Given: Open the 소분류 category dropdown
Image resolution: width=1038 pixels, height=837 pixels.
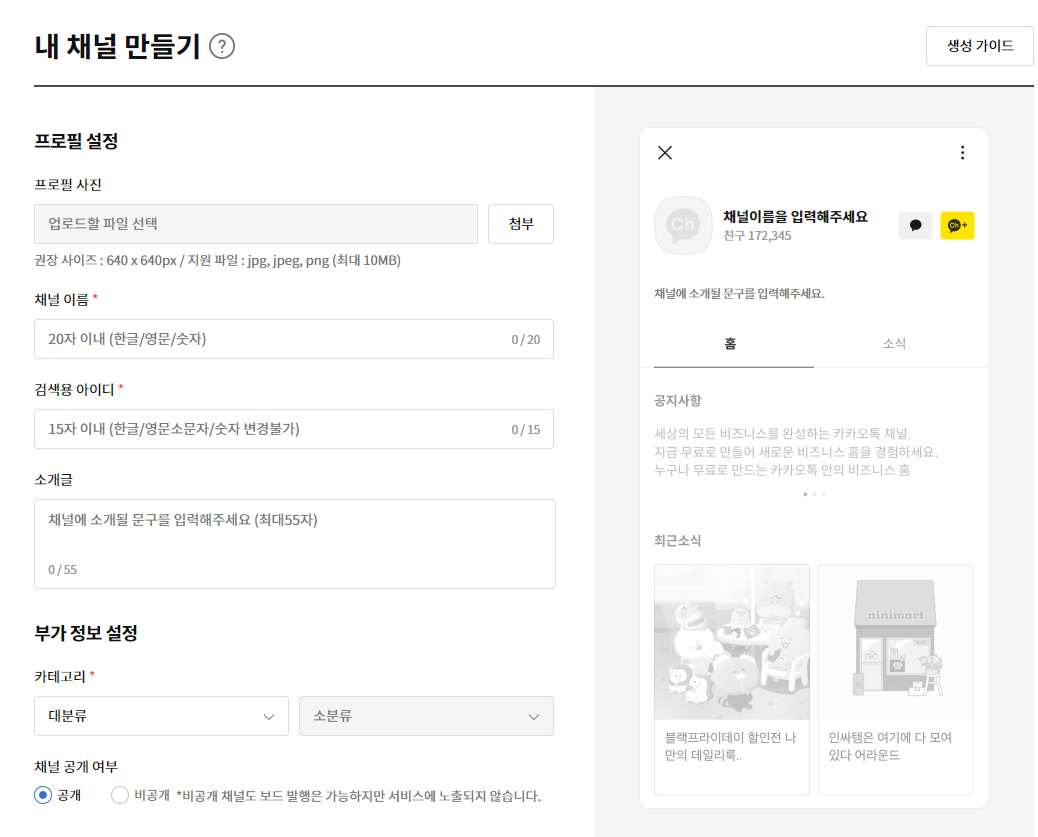Looking at the screenshot, I should (x=426, y=716).
